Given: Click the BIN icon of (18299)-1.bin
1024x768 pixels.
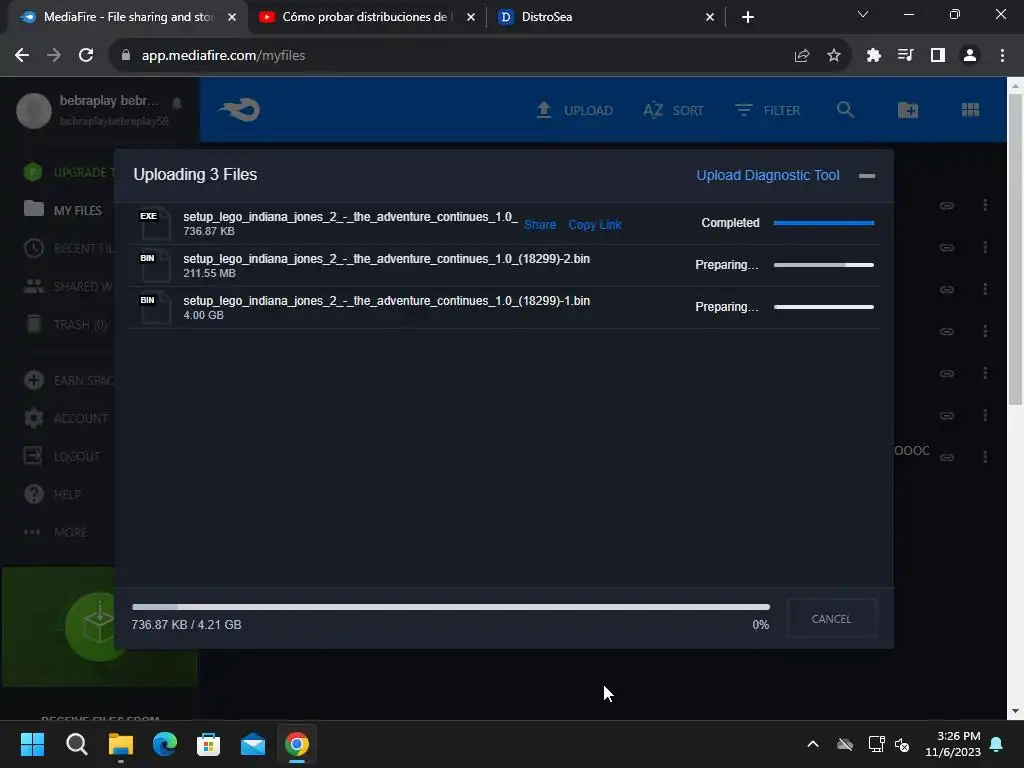Looking at the screenshot, I should coord(154,308).
